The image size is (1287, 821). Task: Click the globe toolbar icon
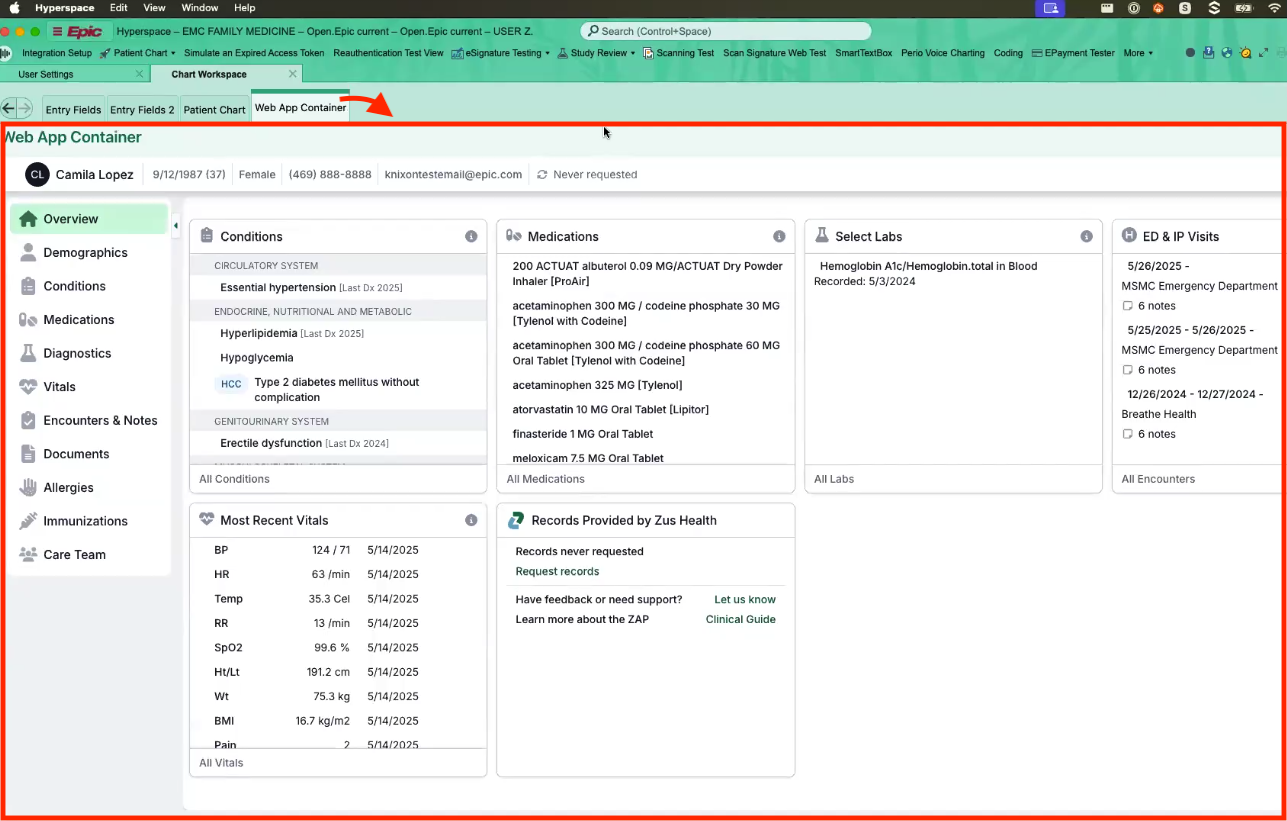pyautogui.click(x=1226, y=53)
